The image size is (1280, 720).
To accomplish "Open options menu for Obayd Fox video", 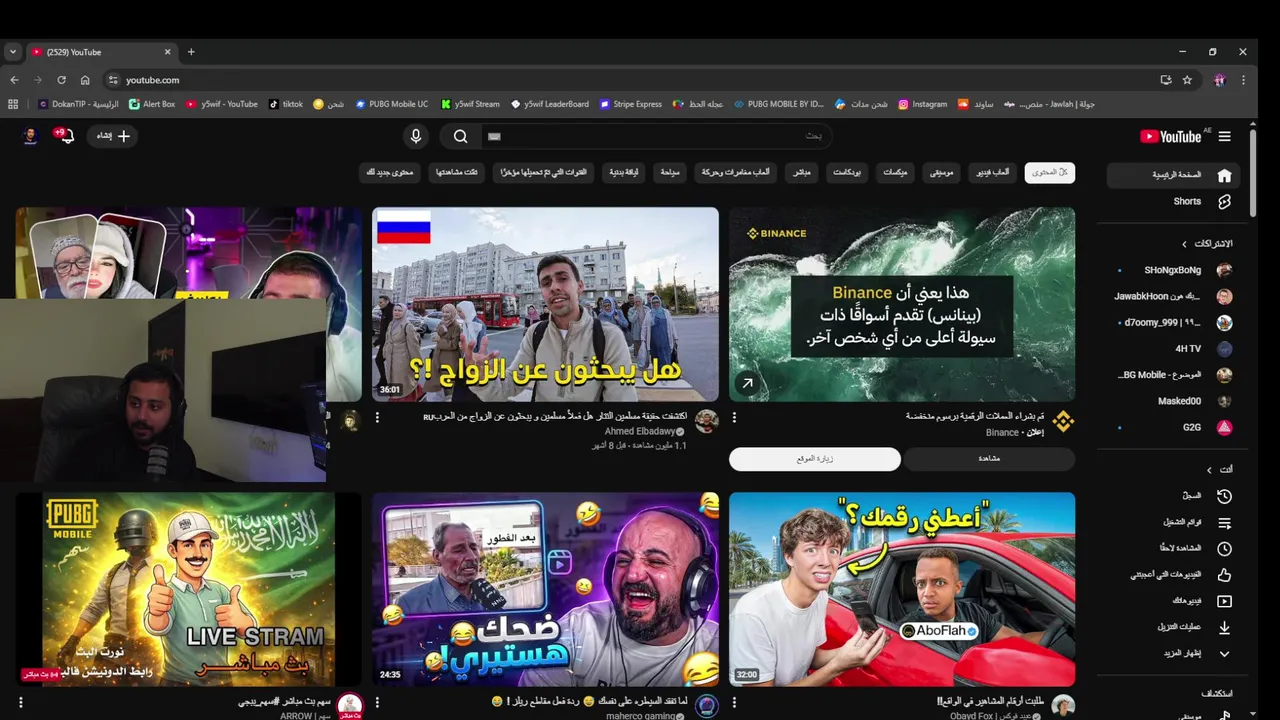I will 734,702.
